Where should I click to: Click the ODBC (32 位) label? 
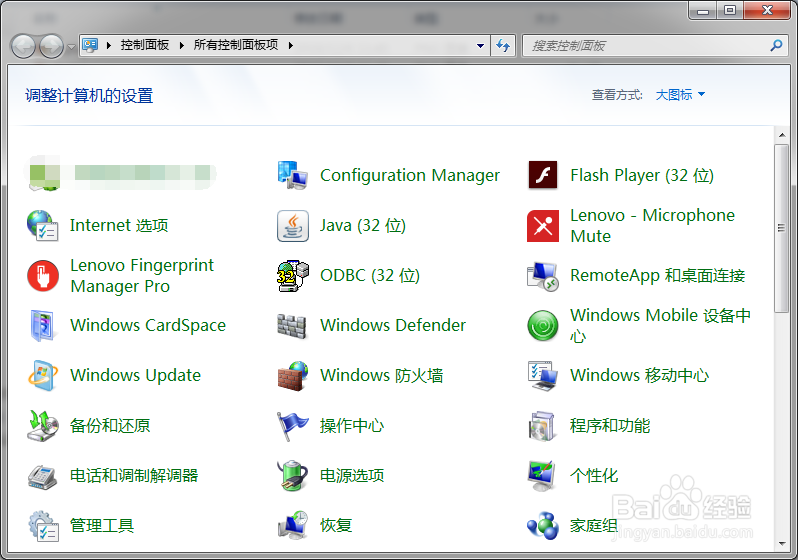(370, 275)
